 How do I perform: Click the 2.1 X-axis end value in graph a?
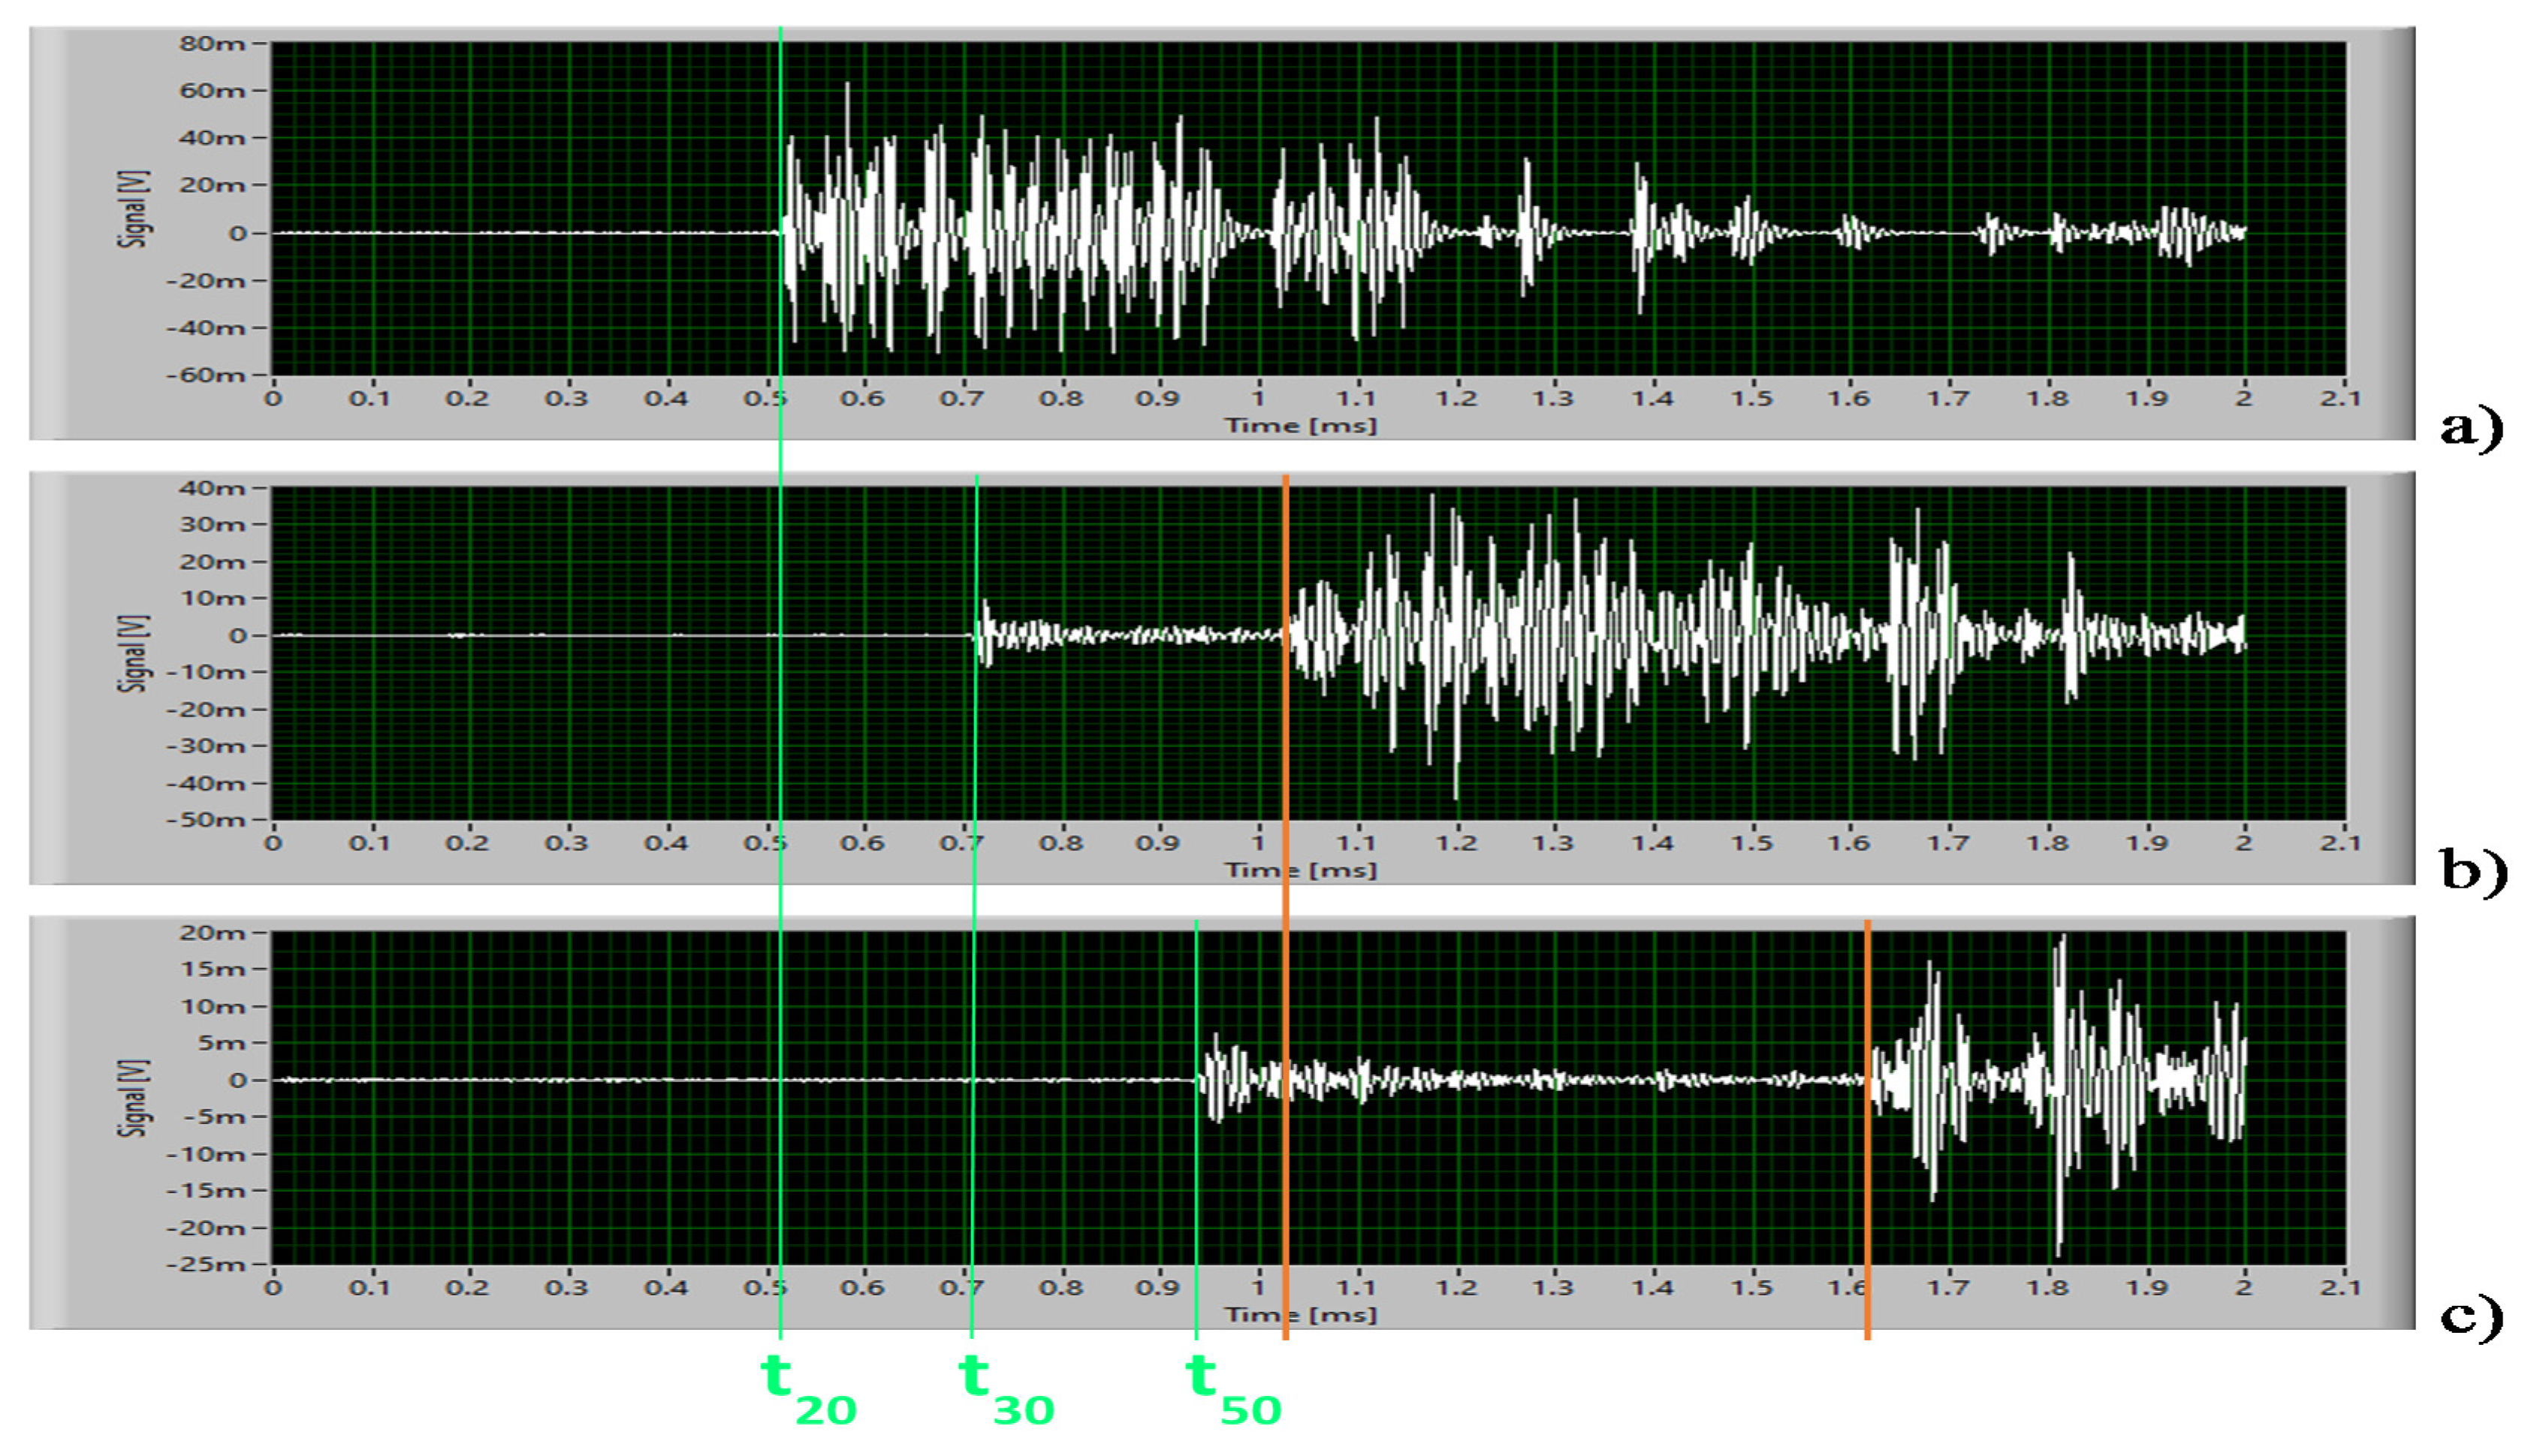(x=2340, y=398)
